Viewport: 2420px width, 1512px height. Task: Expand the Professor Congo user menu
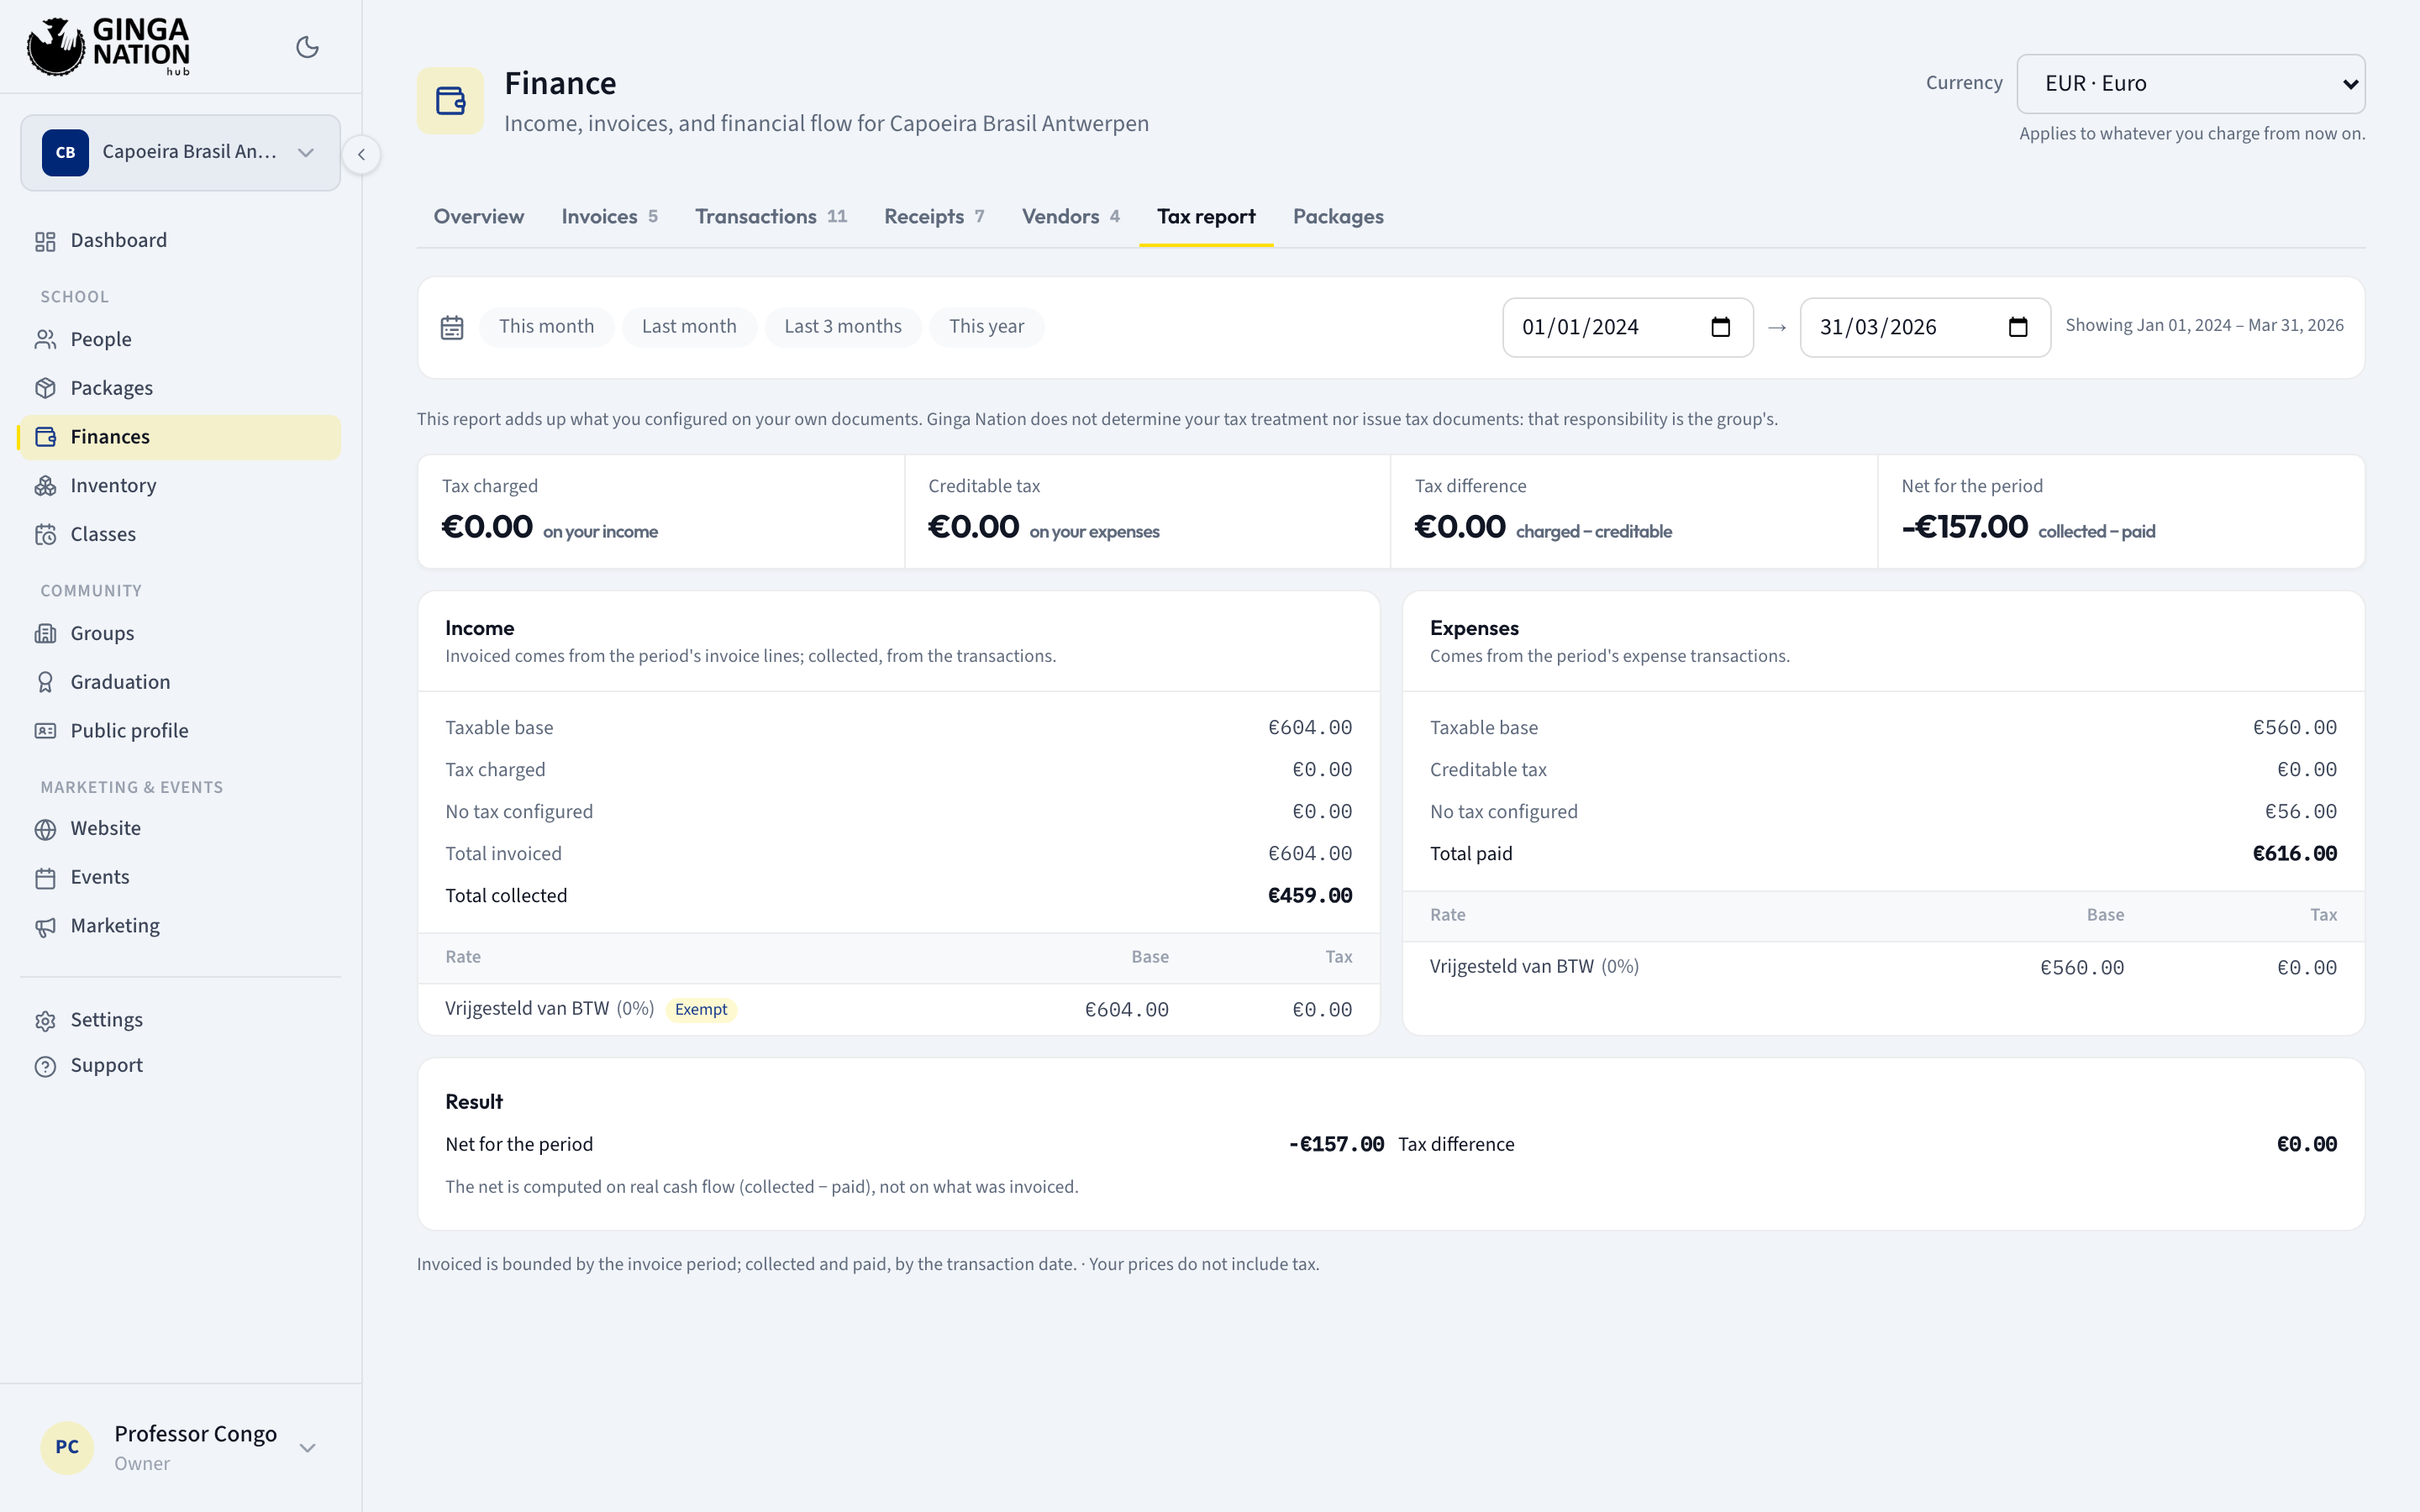pos(180,1447)
